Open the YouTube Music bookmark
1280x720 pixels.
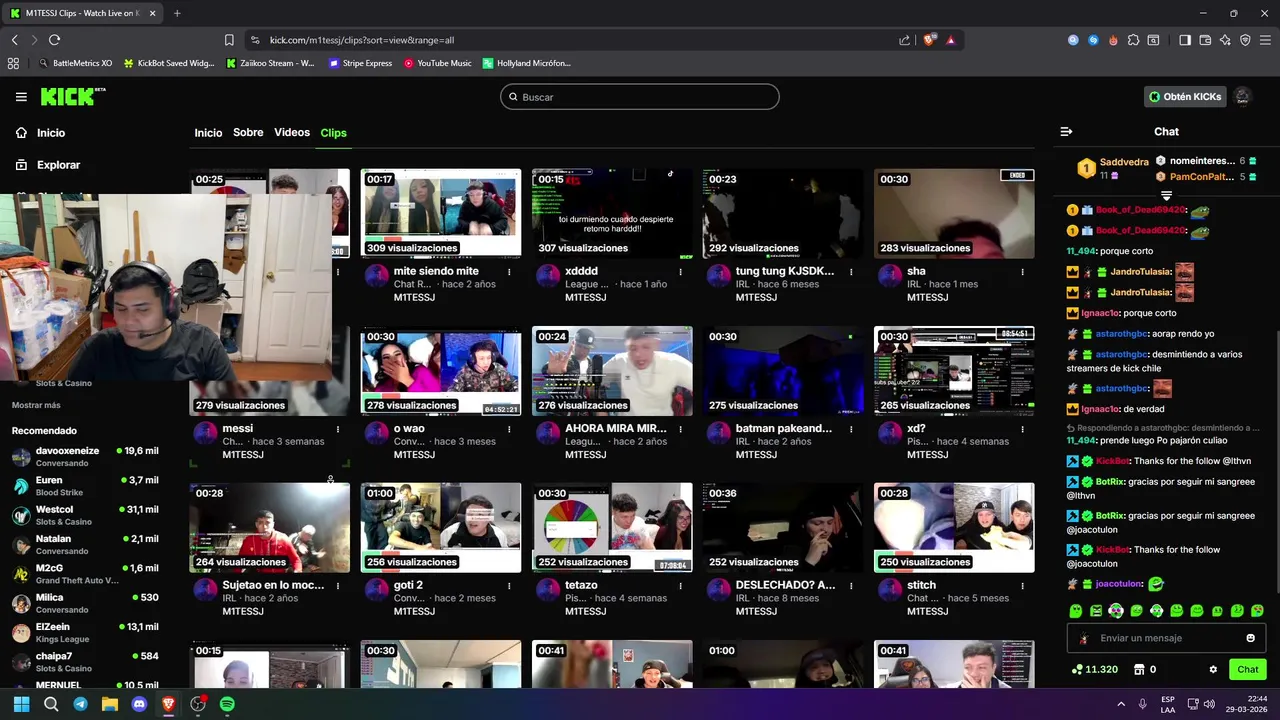click(x=437, y=63)
